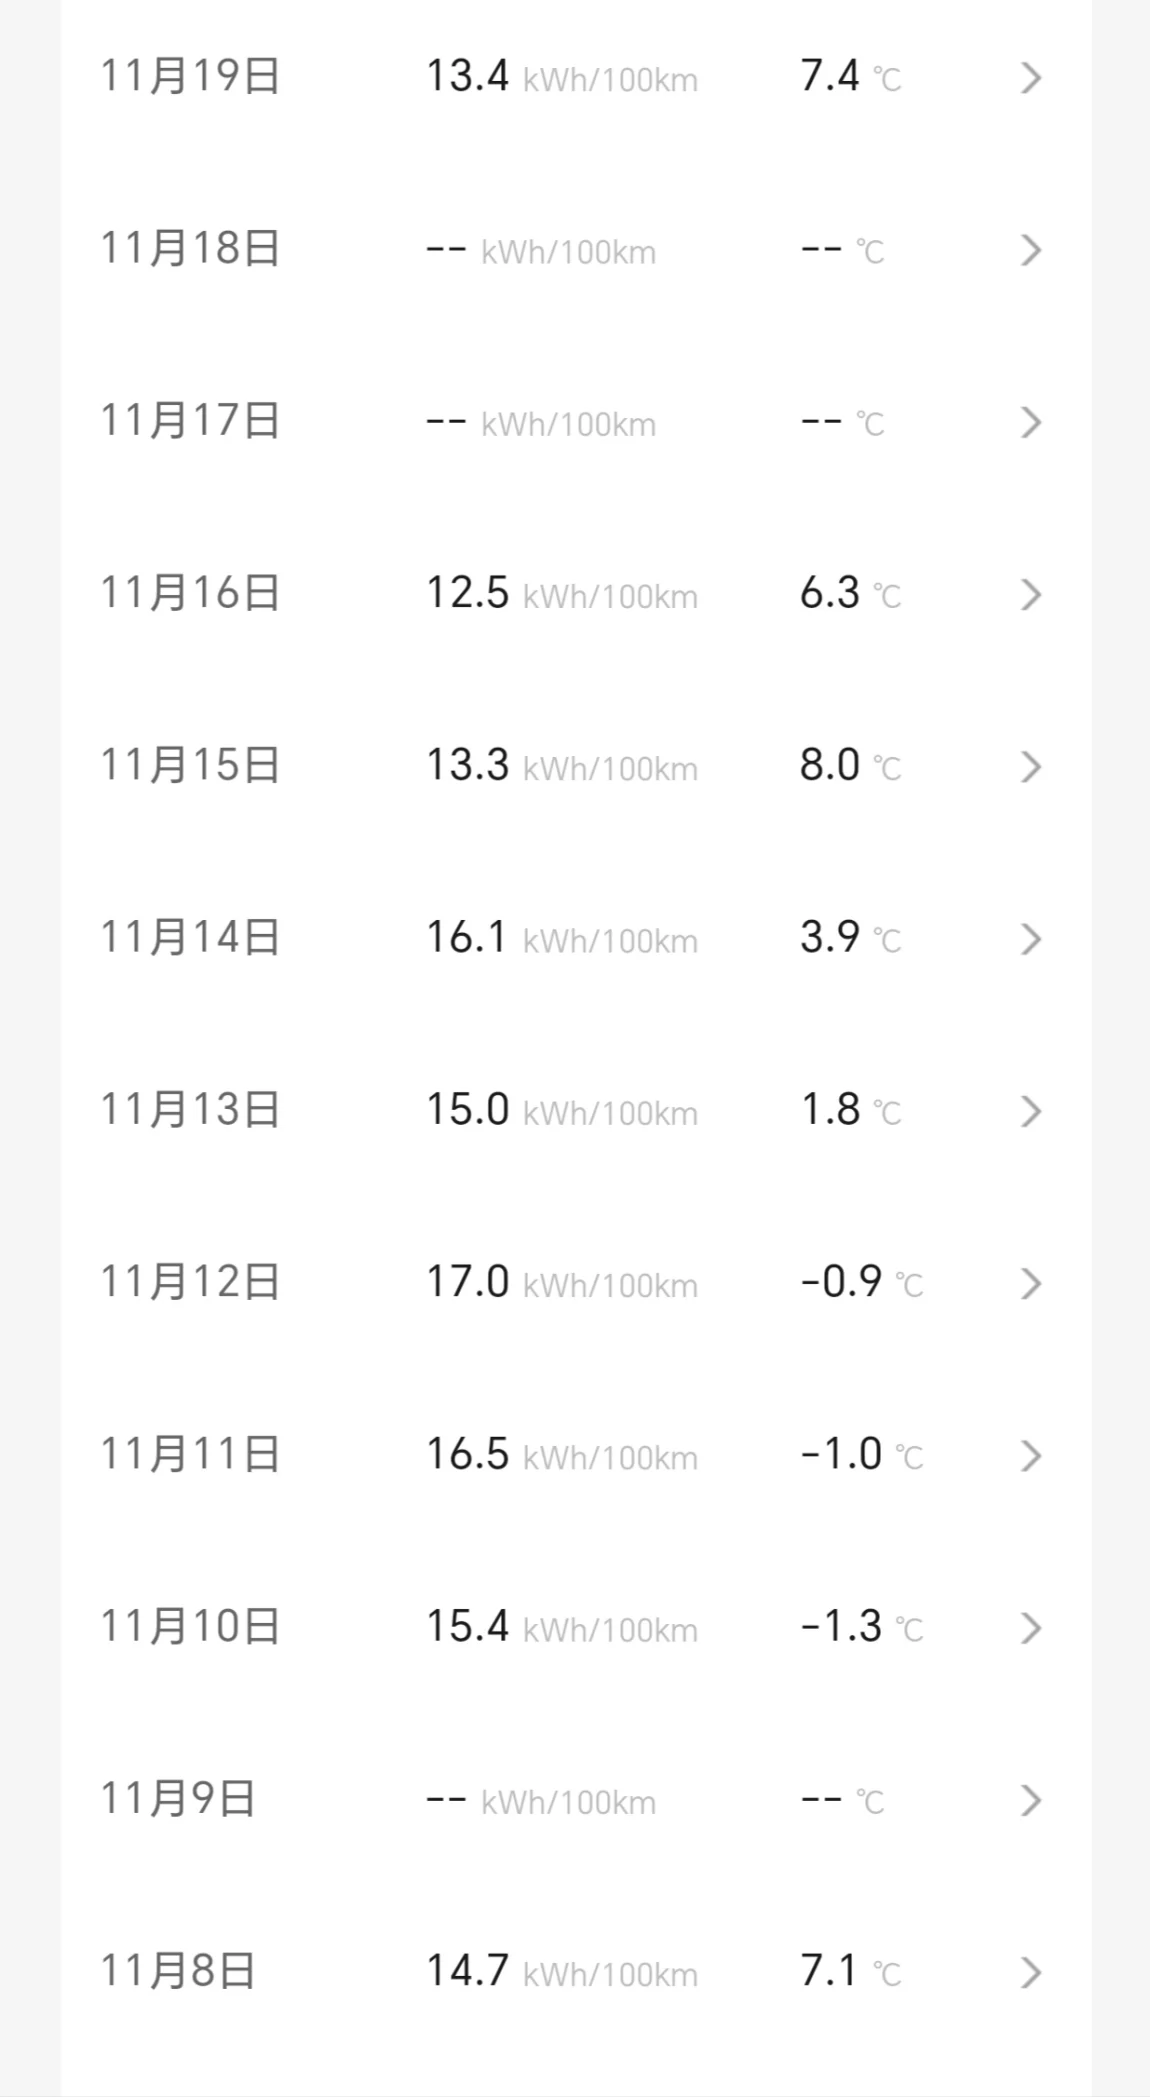Expand the 11月9日 row chevron
The height and width of the screenshot is (2097, 1150).
click(1030, 1800)
